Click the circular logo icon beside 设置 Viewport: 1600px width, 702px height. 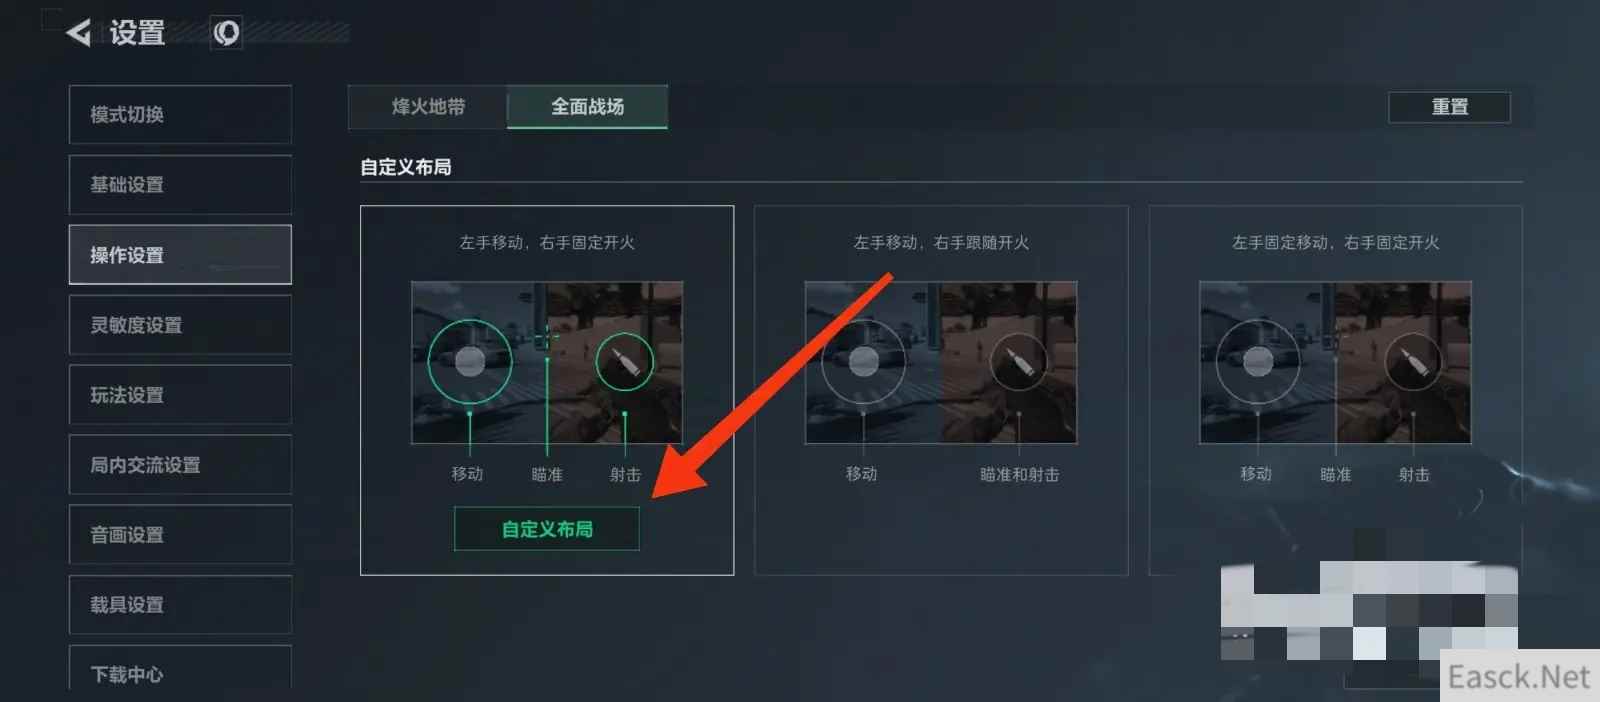click(226, 33)
